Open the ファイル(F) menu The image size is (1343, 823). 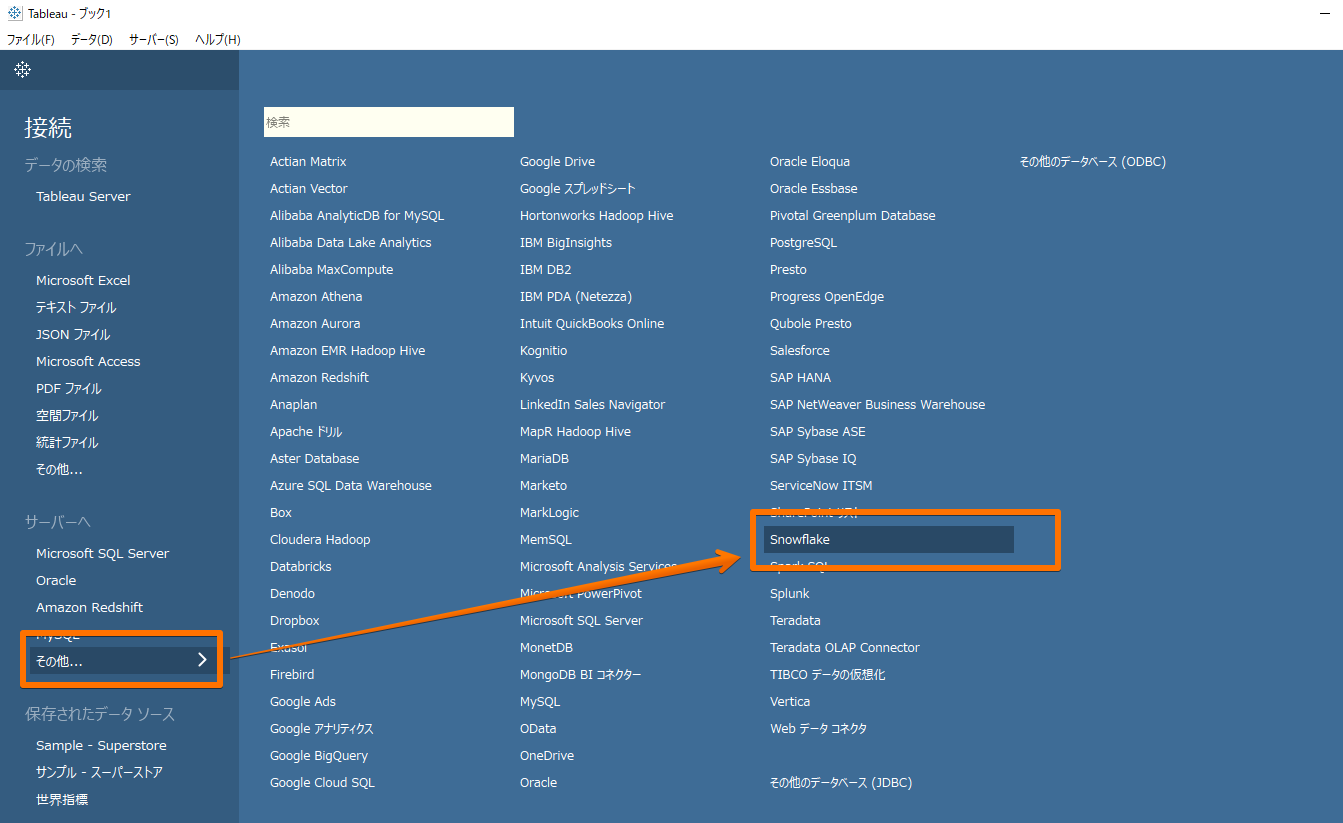(x=31, y=40)
